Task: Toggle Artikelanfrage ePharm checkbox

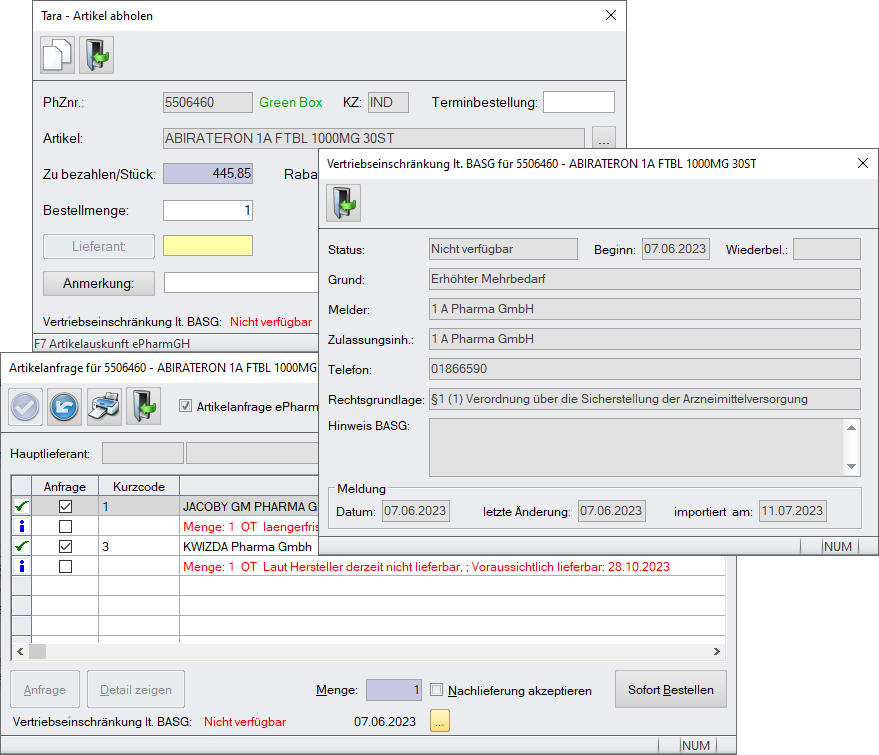Action: tap(184, 406)
